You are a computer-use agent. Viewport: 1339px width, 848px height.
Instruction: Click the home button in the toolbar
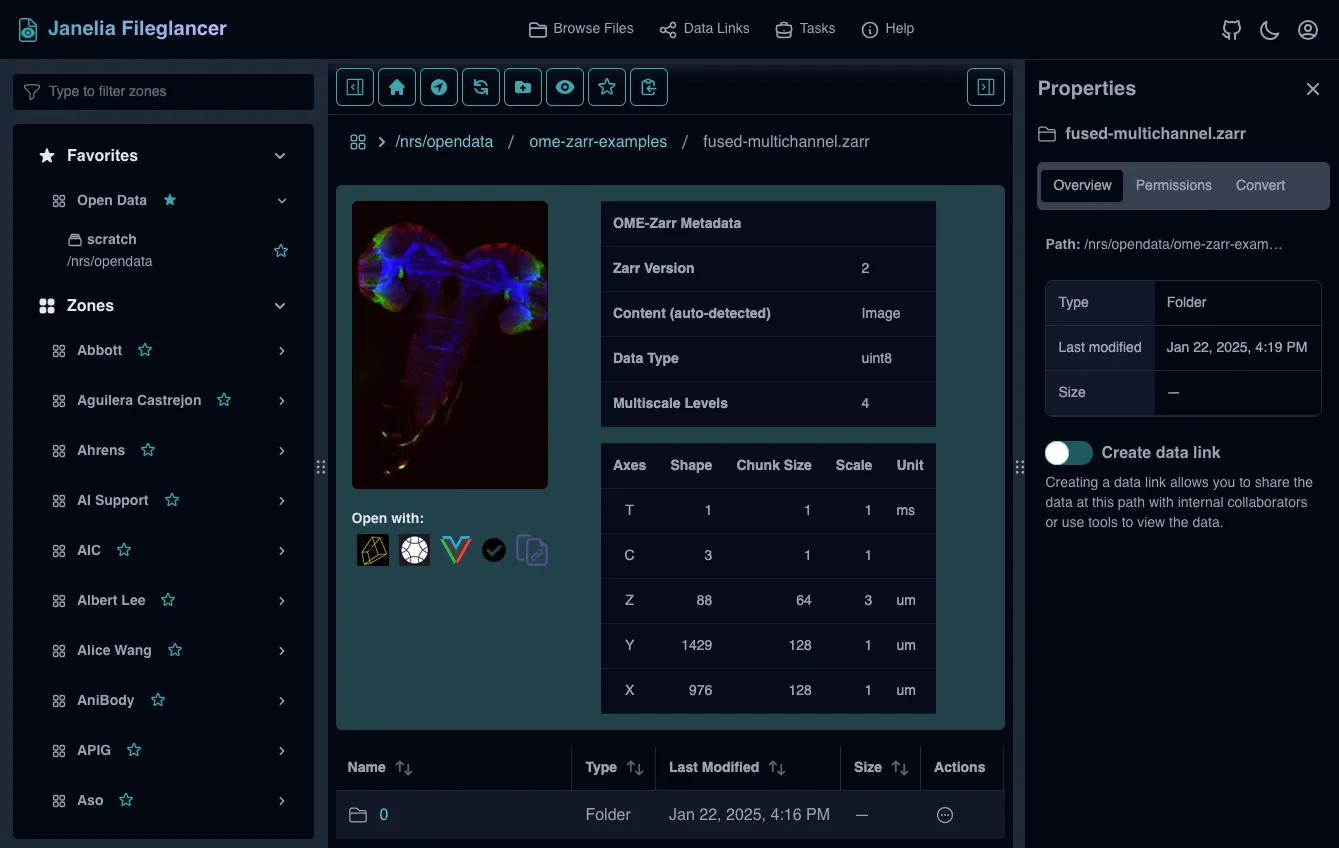click(397, 87)
